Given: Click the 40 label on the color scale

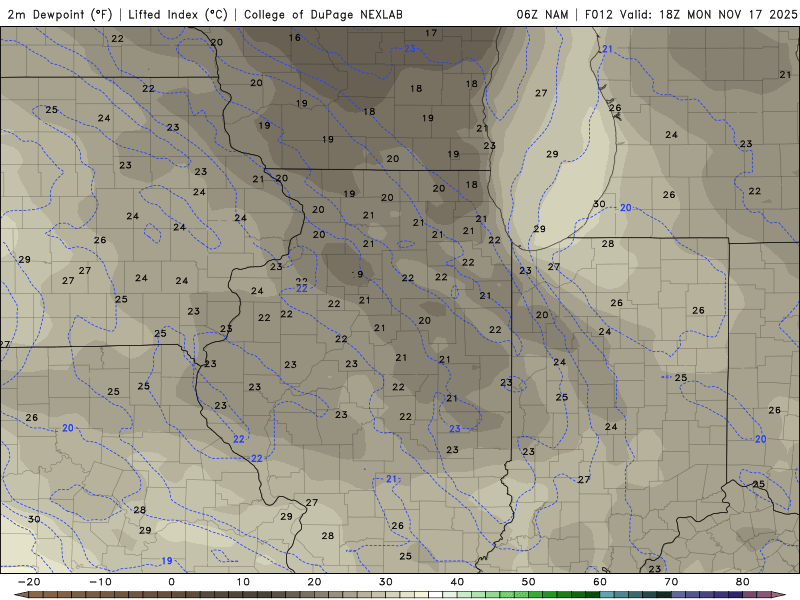Looking at the screenshot, I should (457, 582).
